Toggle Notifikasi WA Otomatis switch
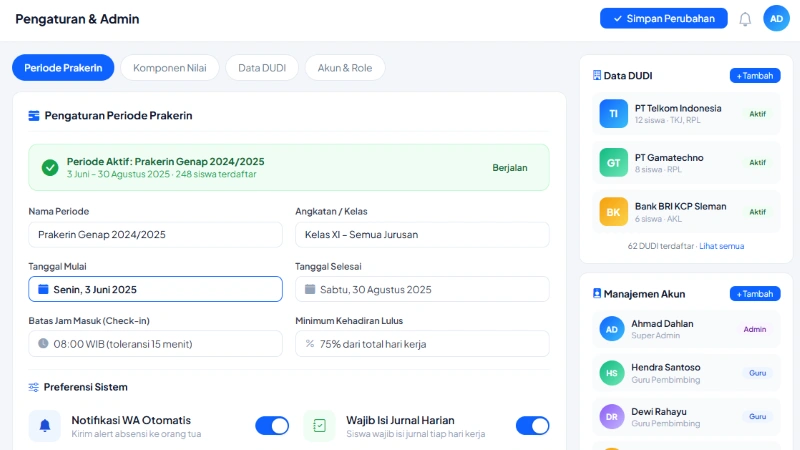 tap(272, 426)
